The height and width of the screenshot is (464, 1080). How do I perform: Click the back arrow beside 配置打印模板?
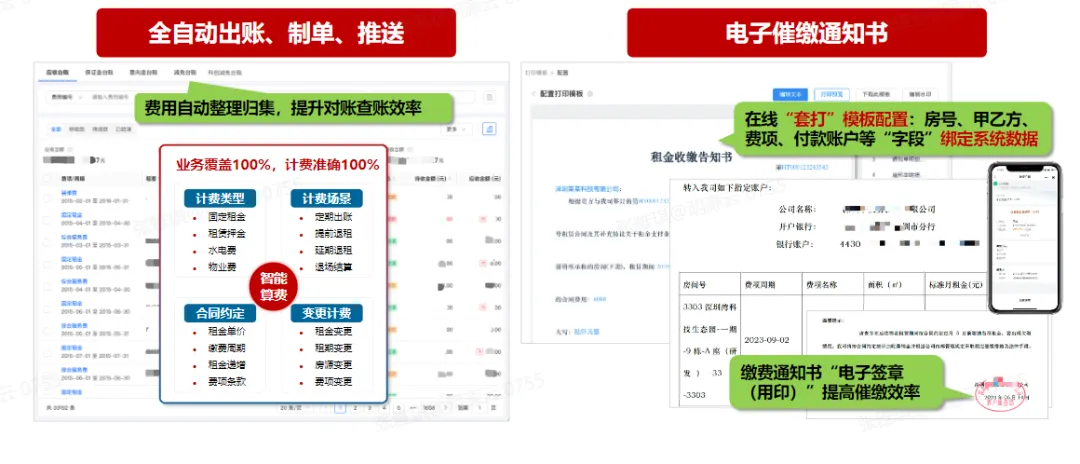pyautogui.click(x=533, y=94)
